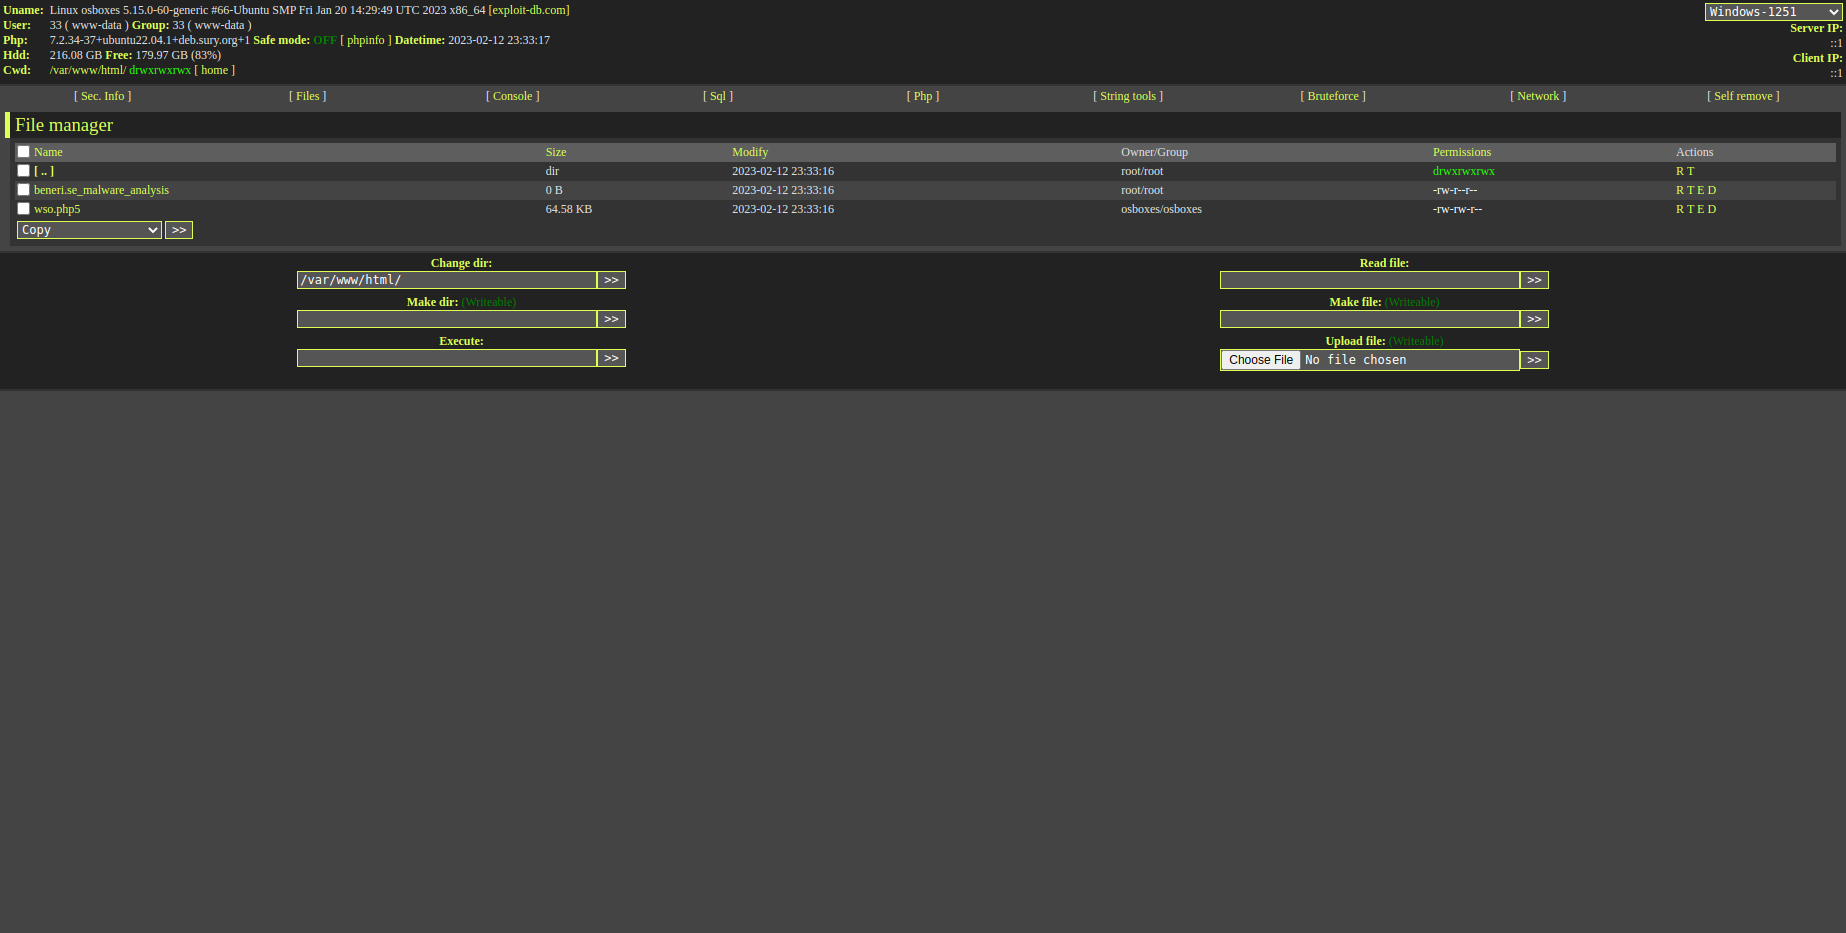1846x933 pixels.
Task: Click D action for wso.php5
Action: coord(1712,209)
